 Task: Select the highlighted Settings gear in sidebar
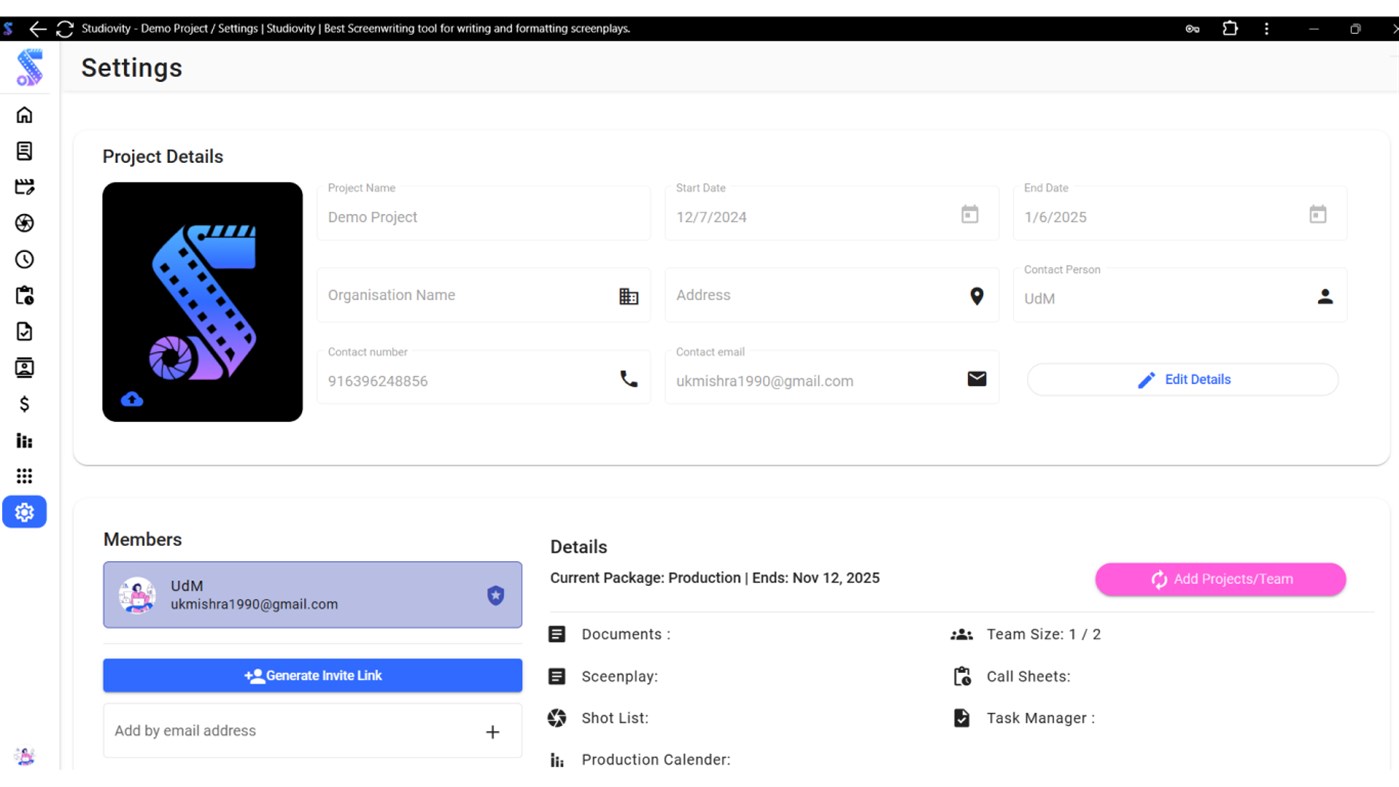pos(25,511)
